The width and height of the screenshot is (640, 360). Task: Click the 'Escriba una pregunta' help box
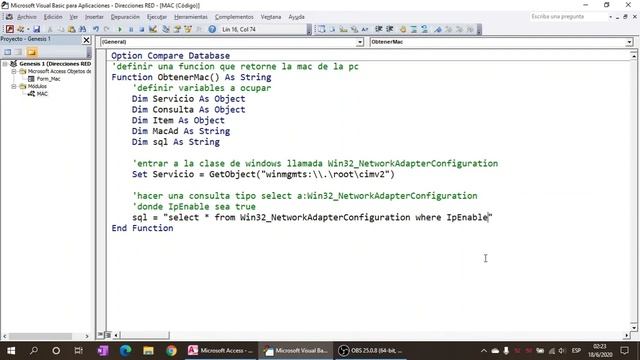point(569,17)
